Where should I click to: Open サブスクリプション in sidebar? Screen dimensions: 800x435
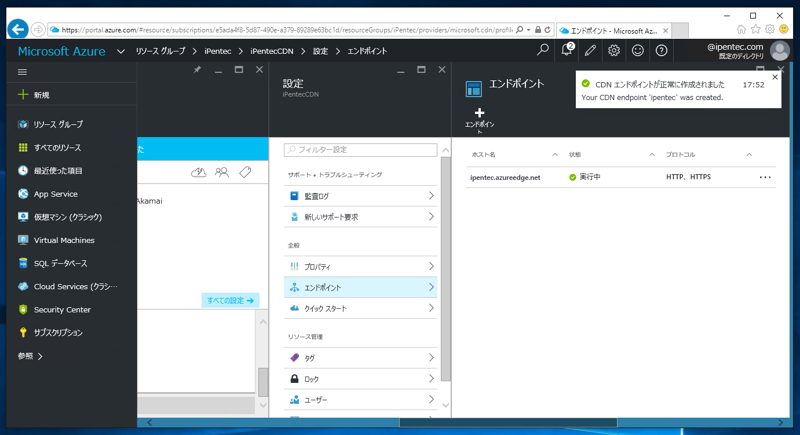(71, 332)
